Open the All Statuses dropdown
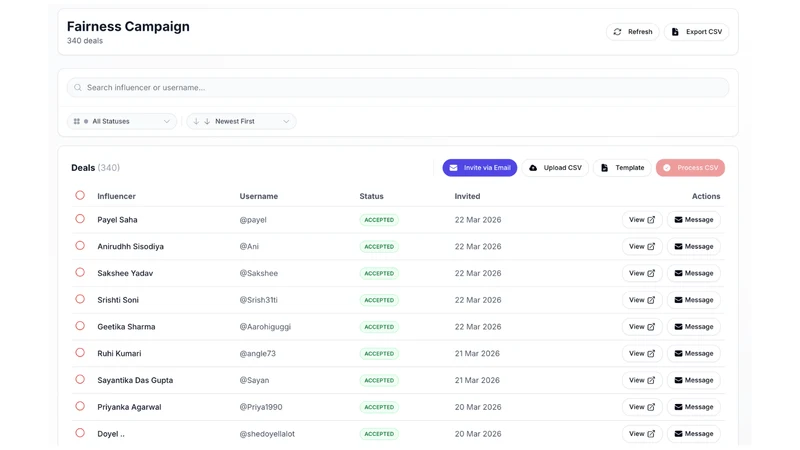This screenshot has width=800, height=450. tap(122, 121)
